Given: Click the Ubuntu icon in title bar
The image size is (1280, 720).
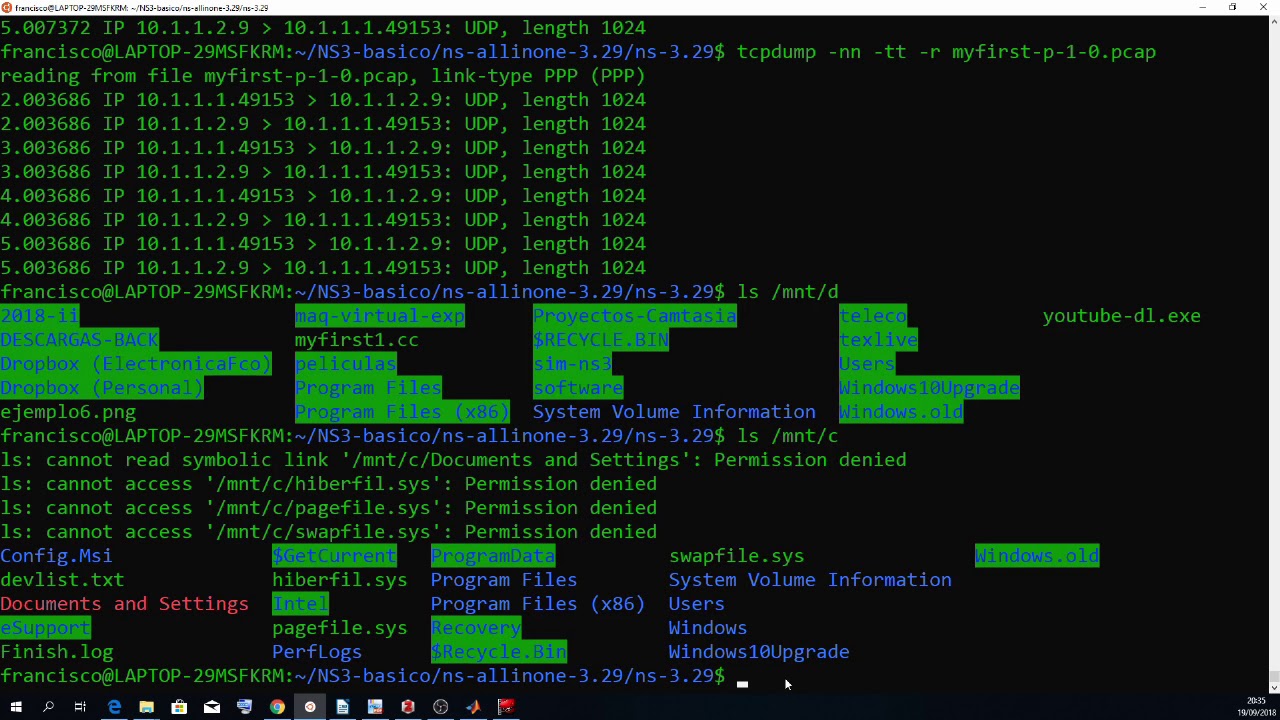Looking at the screenshot, I should (7, 7).
